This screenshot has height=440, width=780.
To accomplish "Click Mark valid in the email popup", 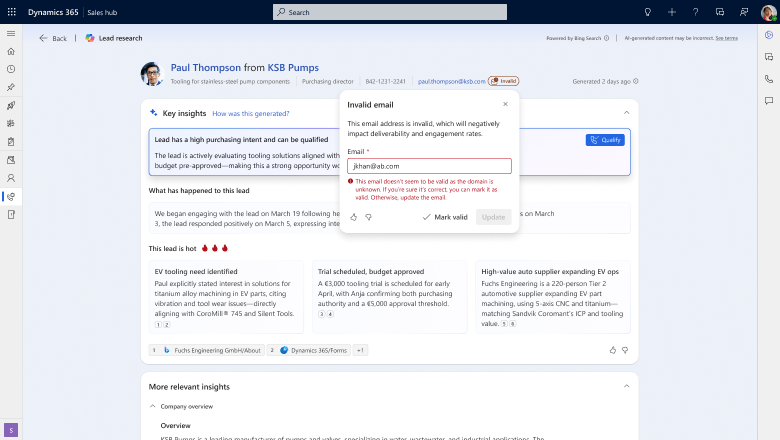I will 445,217.
